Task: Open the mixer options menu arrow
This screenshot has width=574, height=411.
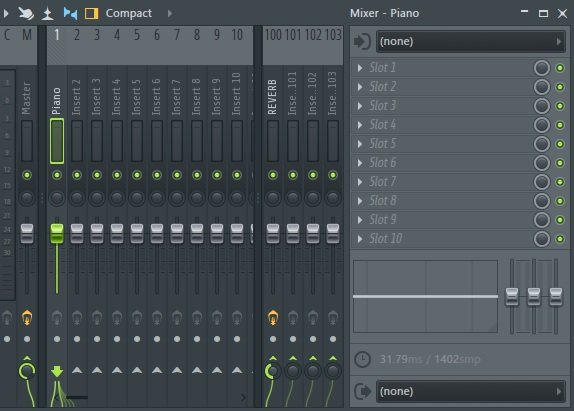Action: click(6, 14)
